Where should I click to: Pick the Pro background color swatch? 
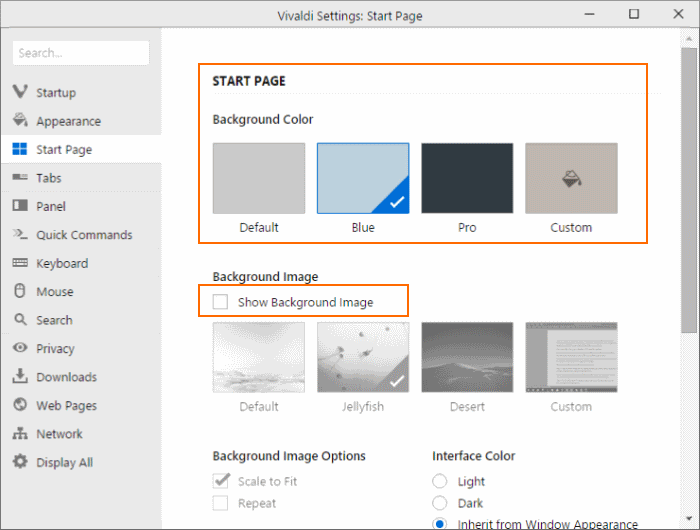coord(467,178)
